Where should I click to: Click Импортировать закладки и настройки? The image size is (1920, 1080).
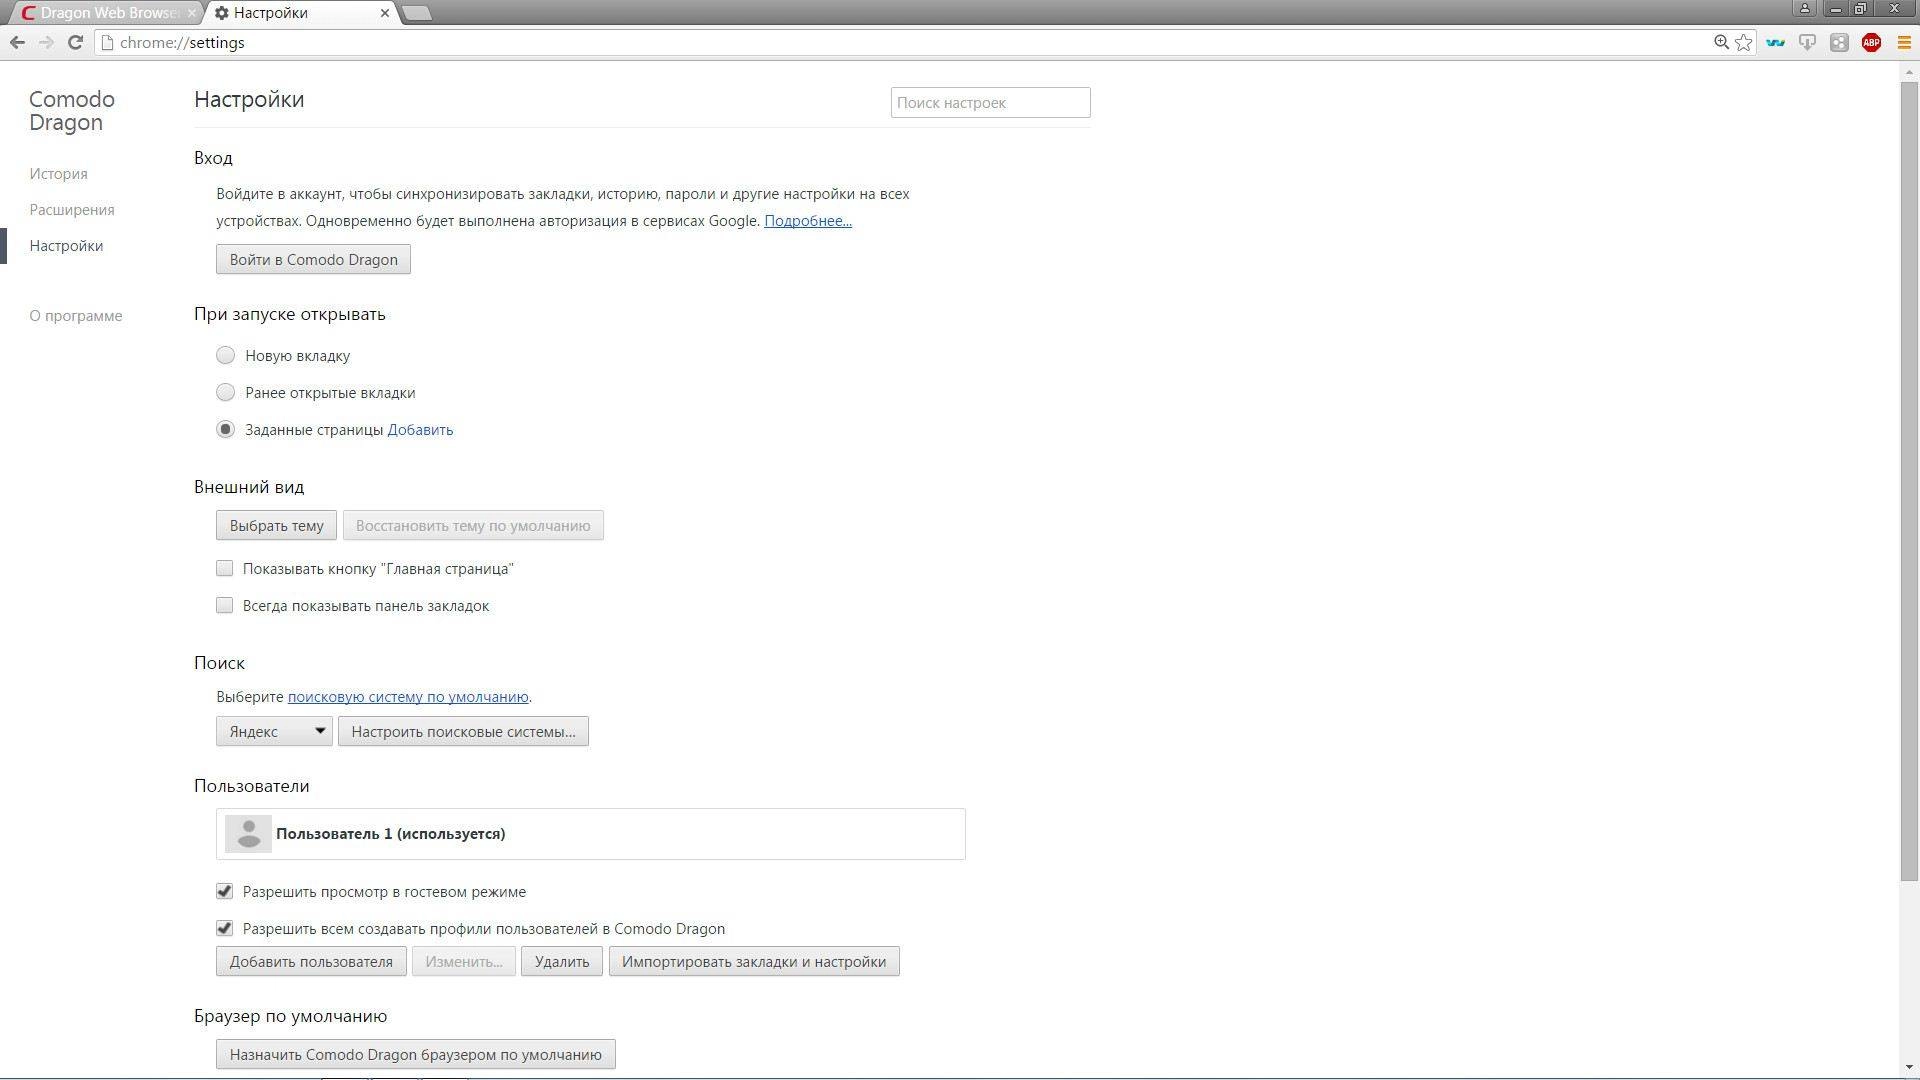tap(754, 961)
